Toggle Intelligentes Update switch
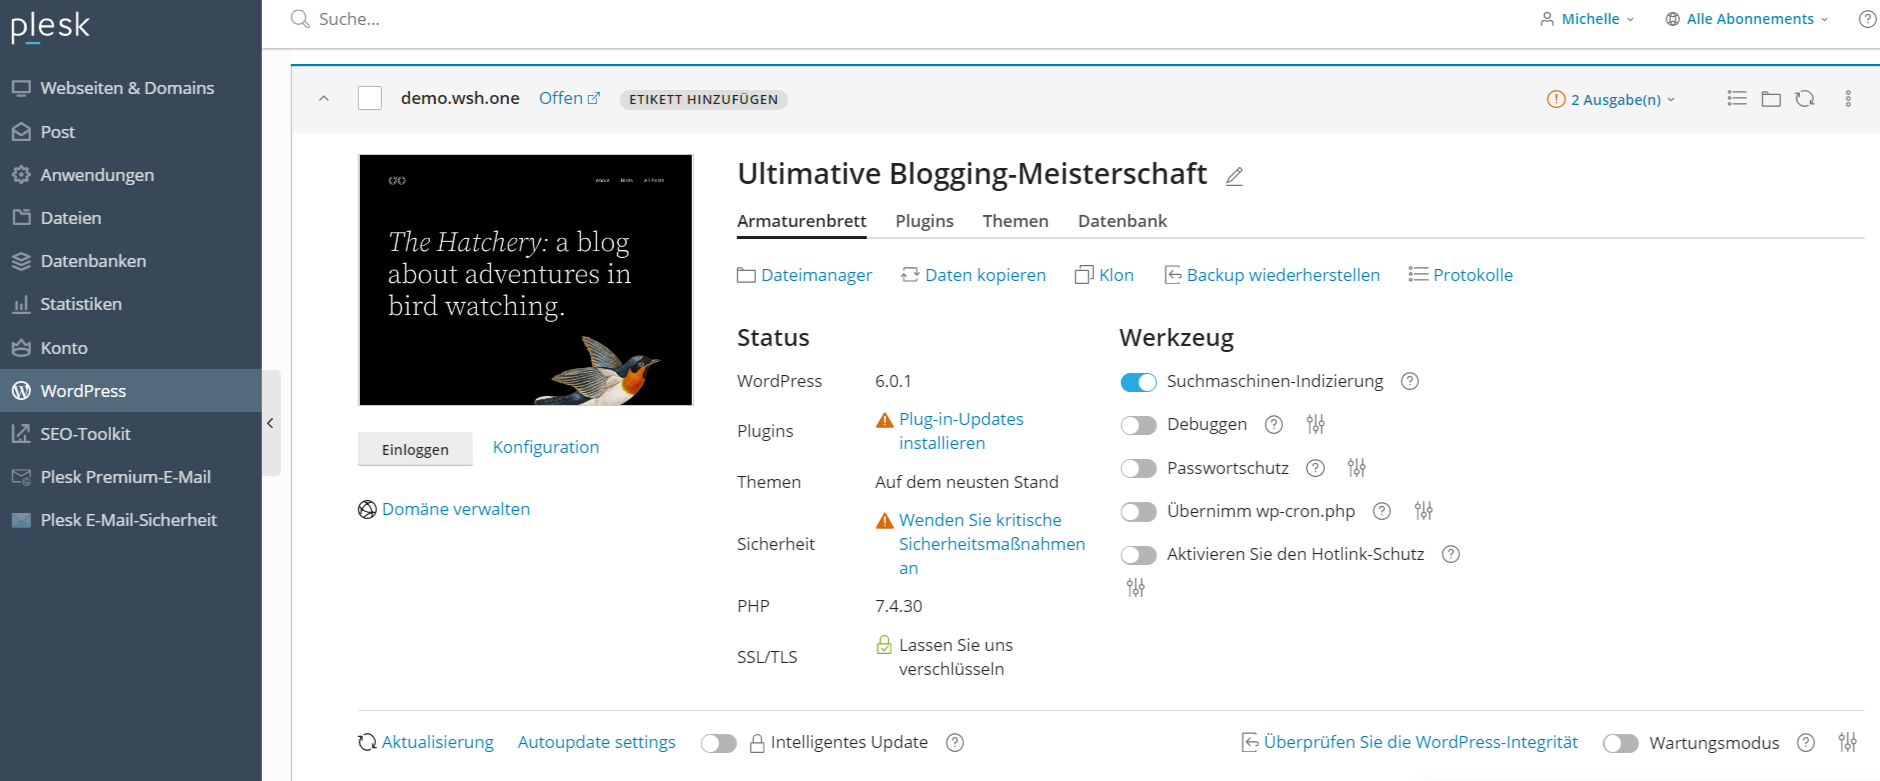Image resolution: width=1880 pixels, height=781 pixels. 718,743
